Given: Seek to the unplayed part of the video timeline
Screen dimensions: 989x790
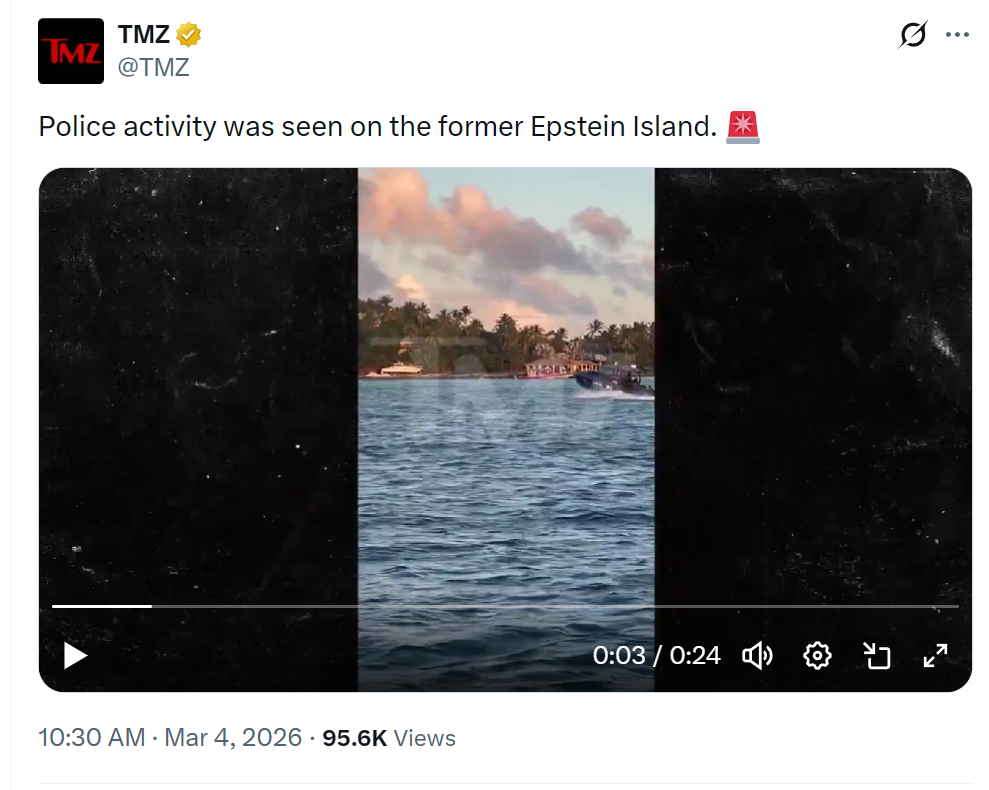Looking at the screenshot, I should pos(550,606).
